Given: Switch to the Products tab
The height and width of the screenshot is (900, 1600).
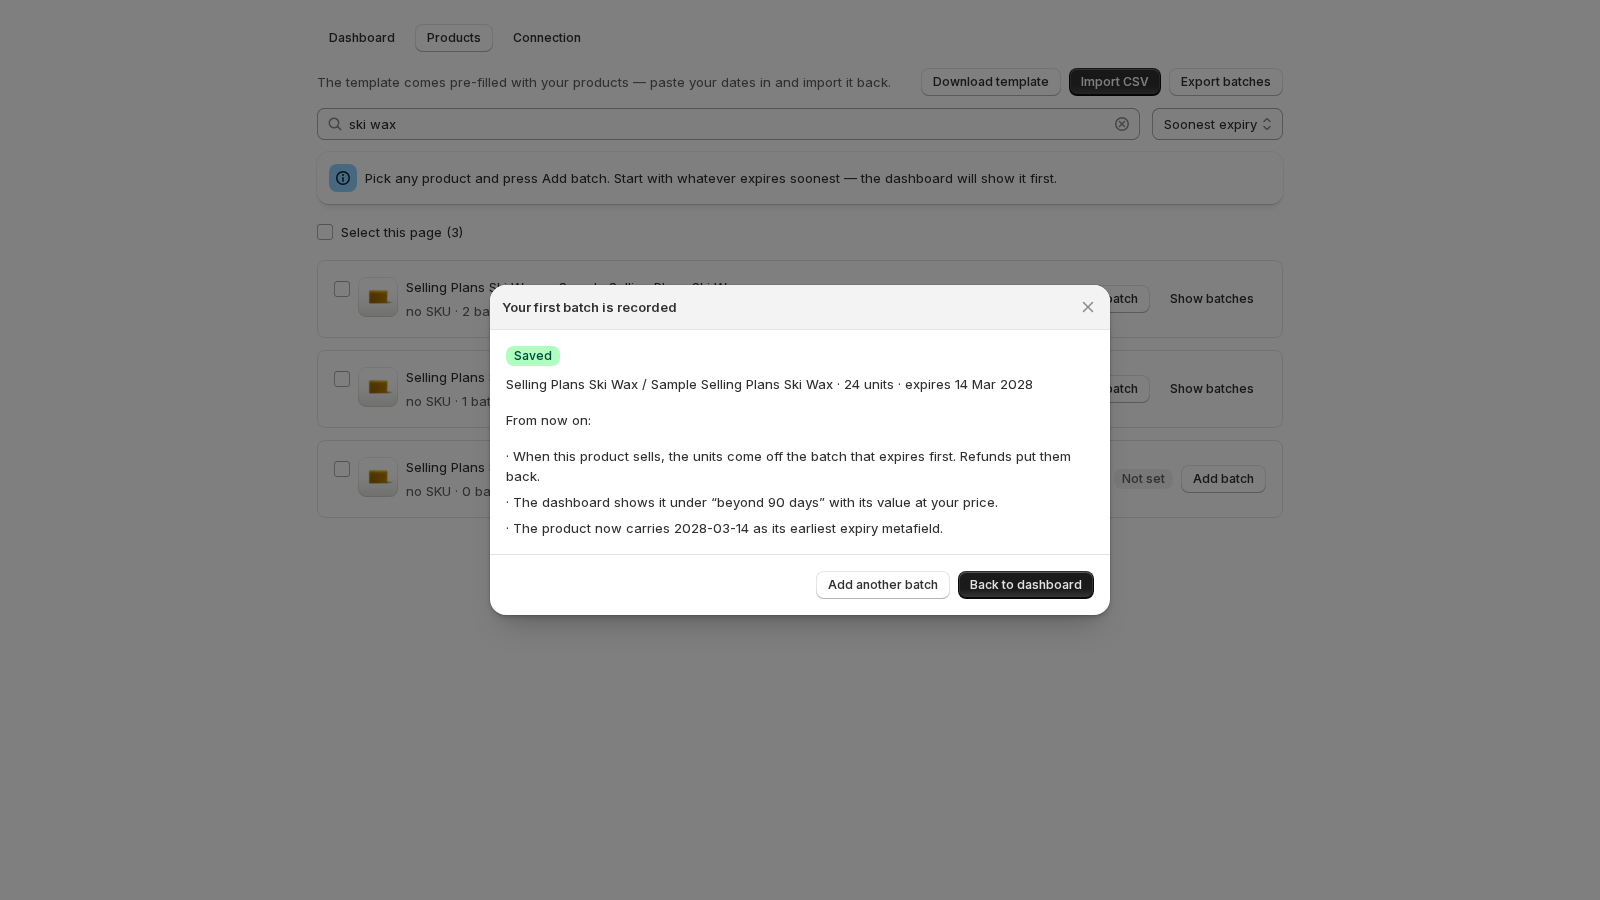Looking at the screenshot, I should 454,38.
